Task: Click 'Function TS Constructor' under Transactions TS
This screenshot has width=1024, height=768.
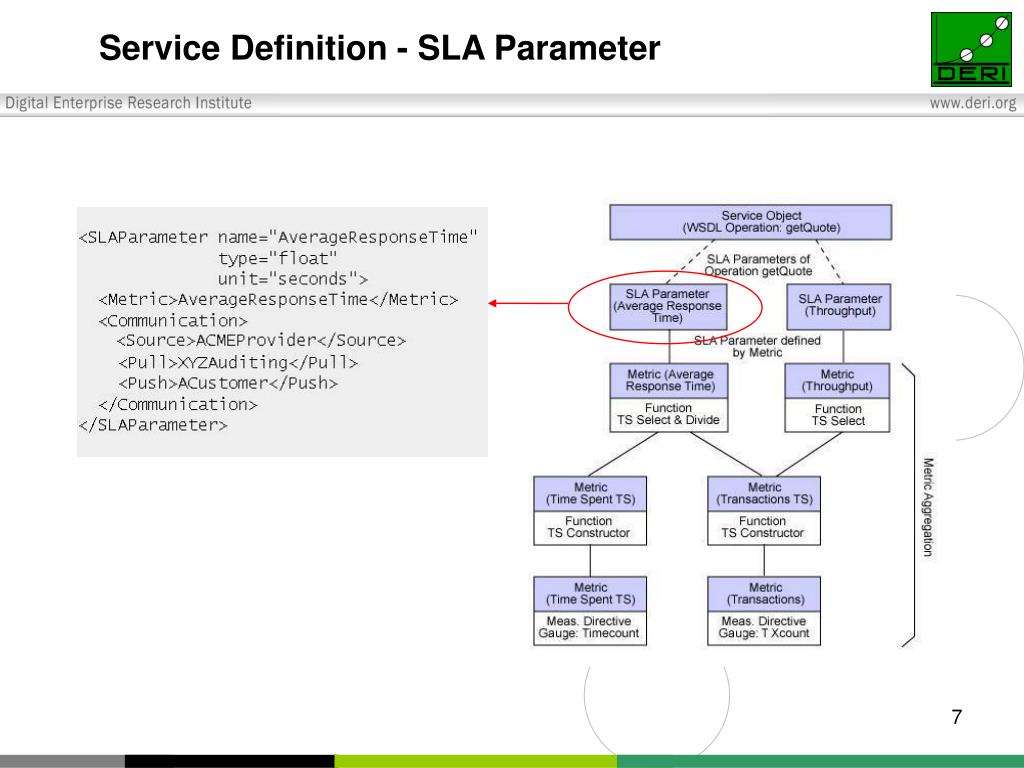Action: tap(764, 528)
